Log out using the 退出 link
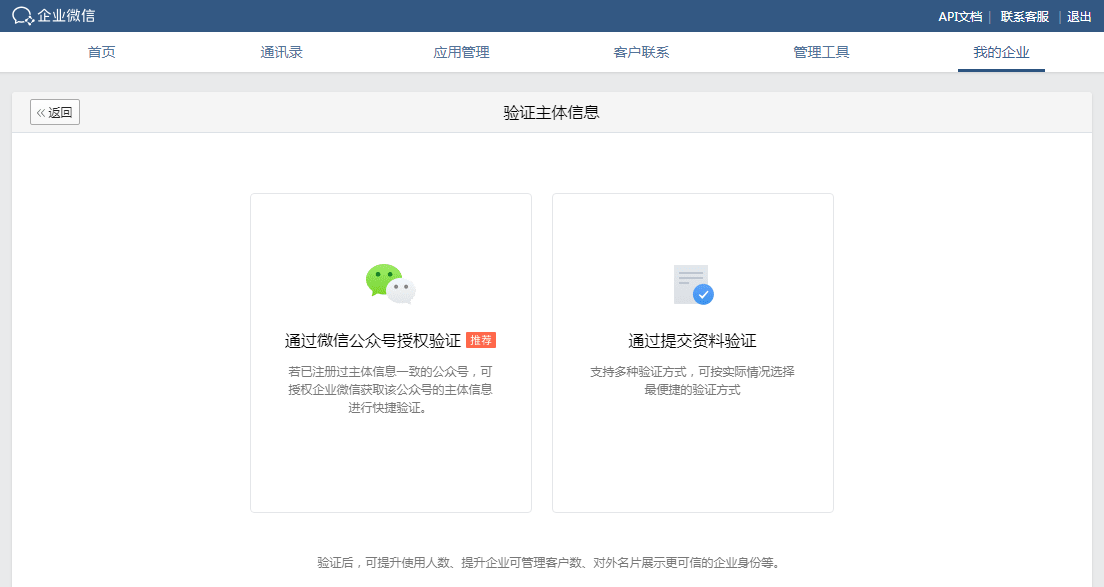This screenshot has width=1104, height=587. tap(1079, 17)
